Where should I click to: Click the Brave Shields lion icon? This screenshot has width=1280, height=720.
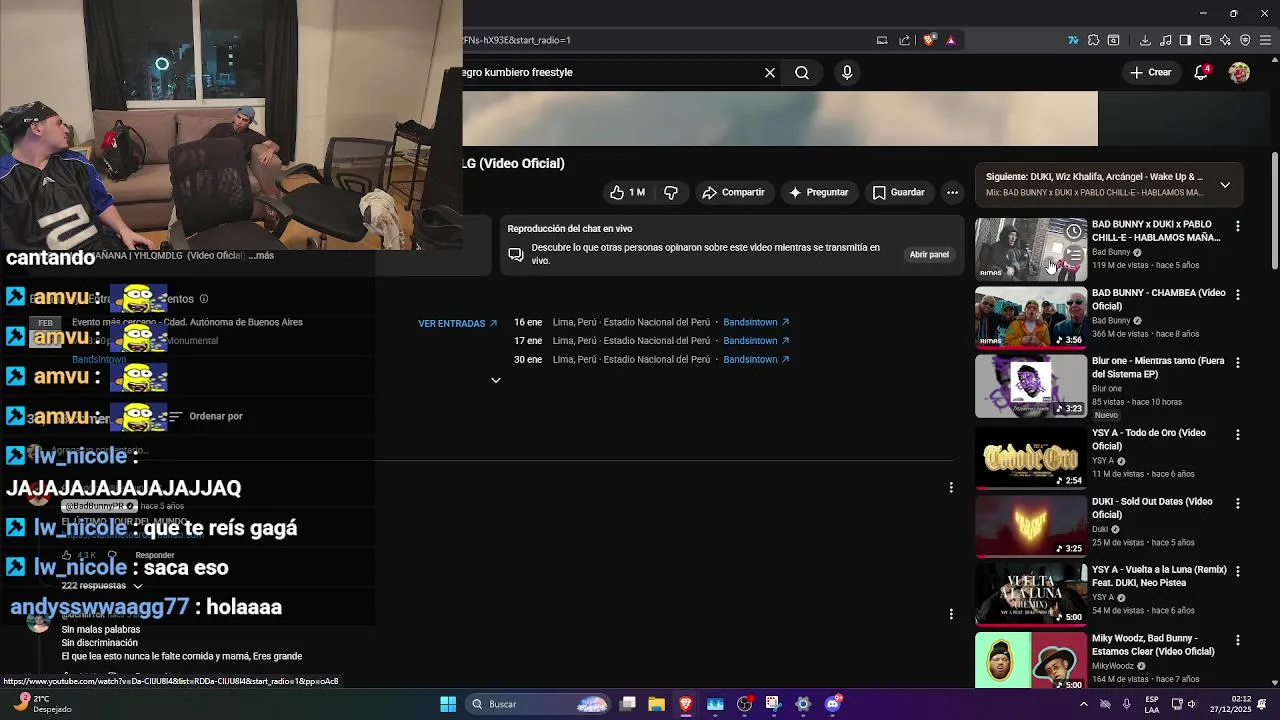coord(929,40)
